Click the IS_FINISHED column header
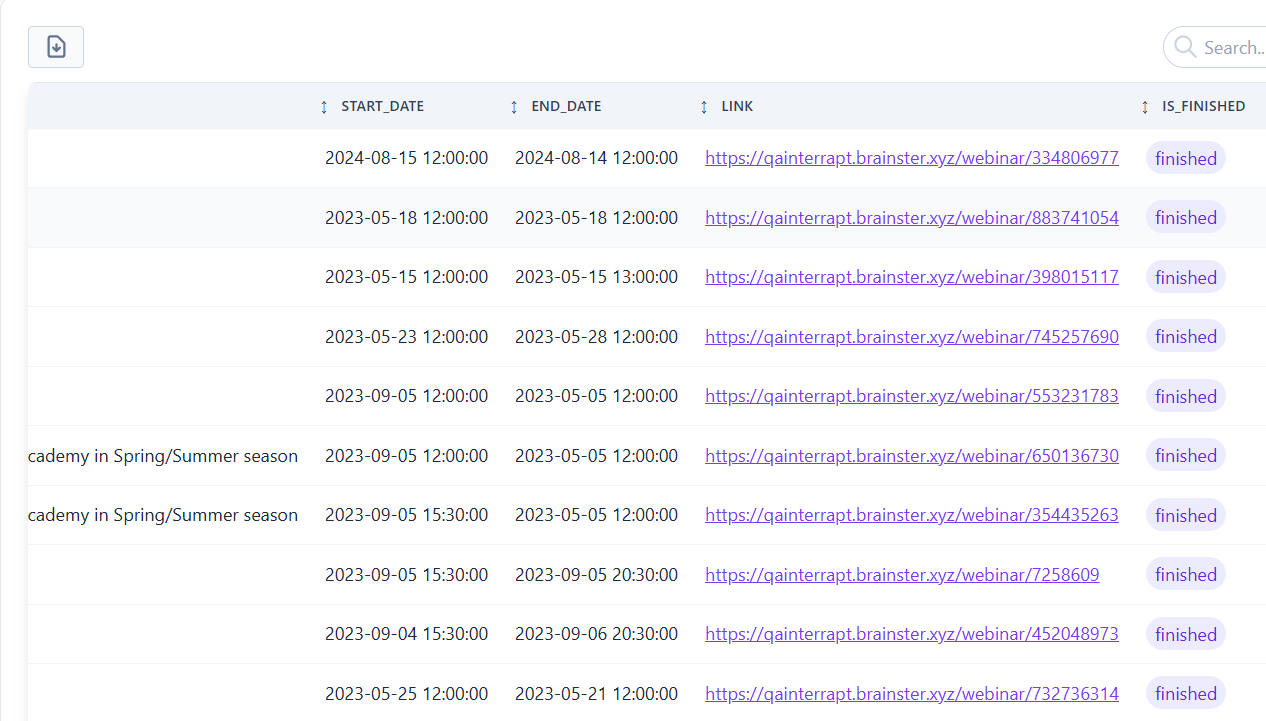Screen dimensions: 1266x721 (1203, 106)
